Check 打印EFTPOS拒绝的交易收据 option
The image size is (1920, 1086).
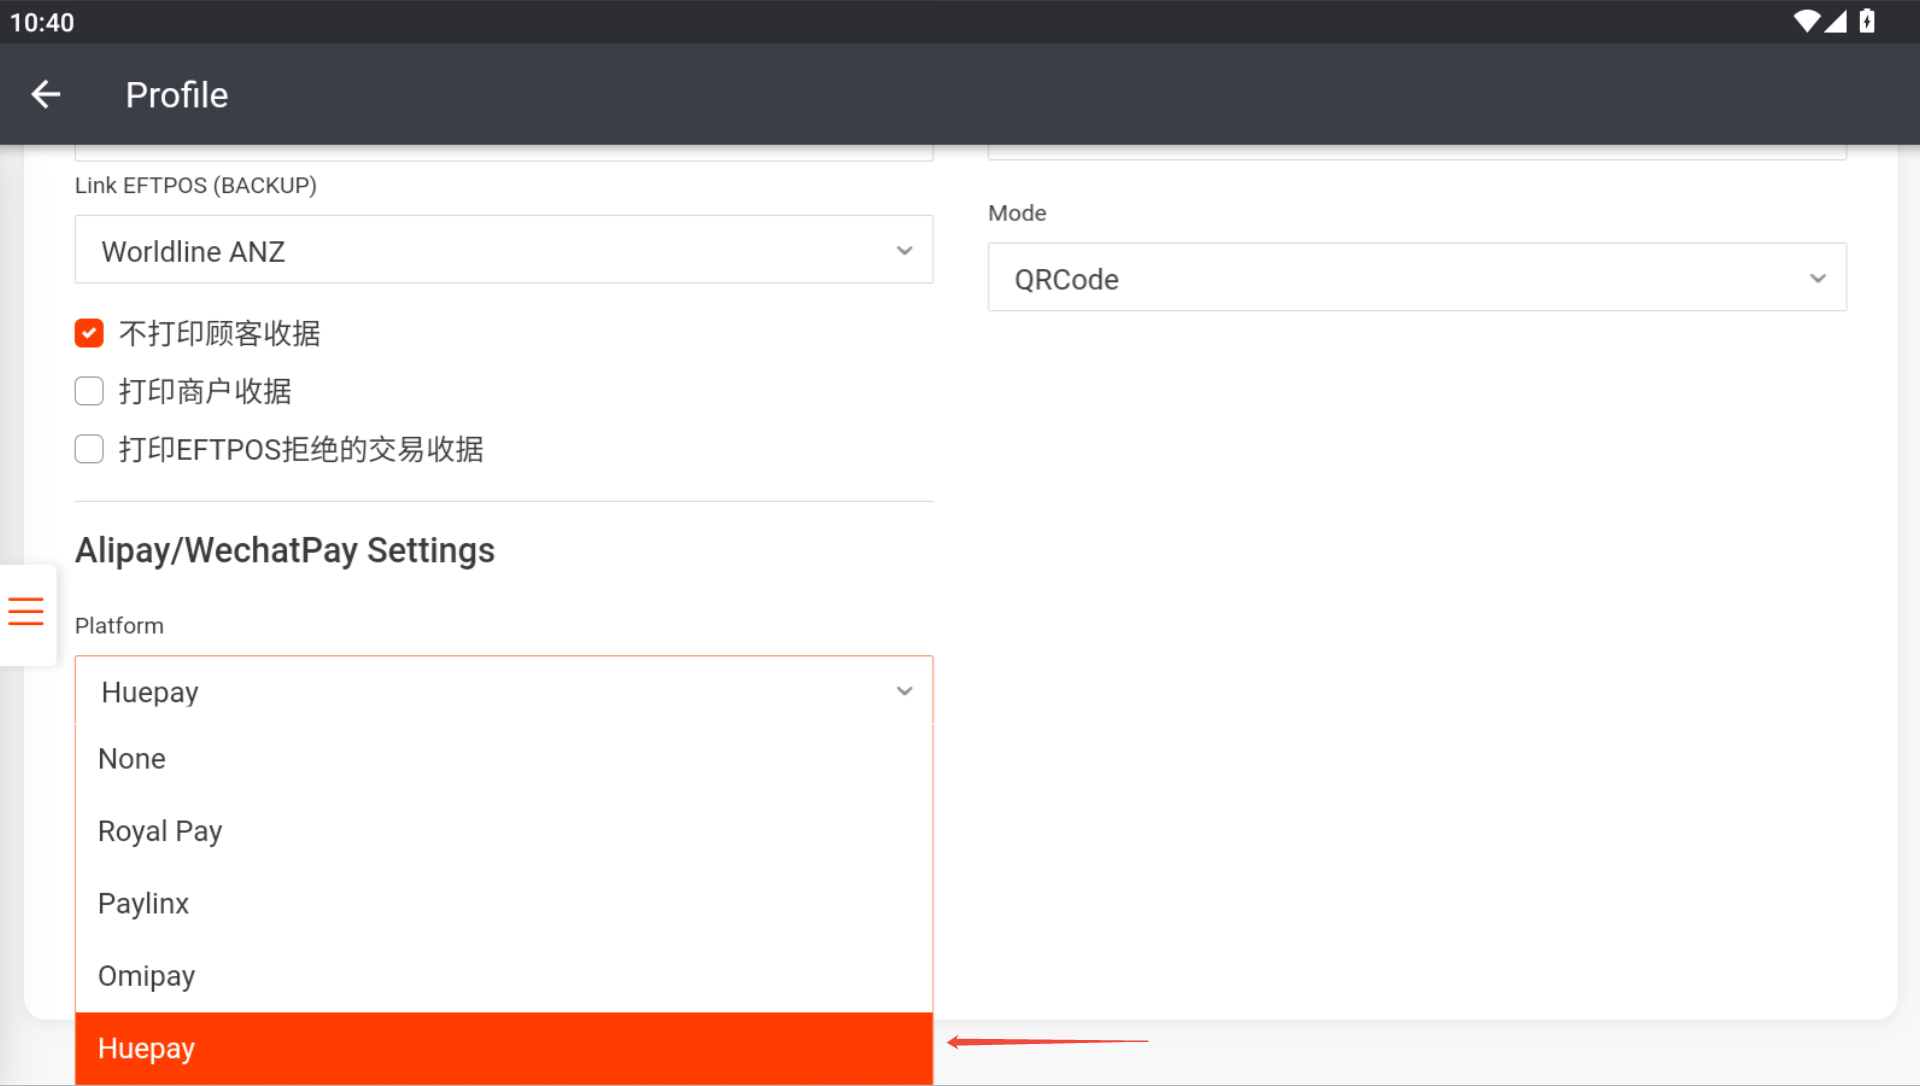(x=89, y=449)
